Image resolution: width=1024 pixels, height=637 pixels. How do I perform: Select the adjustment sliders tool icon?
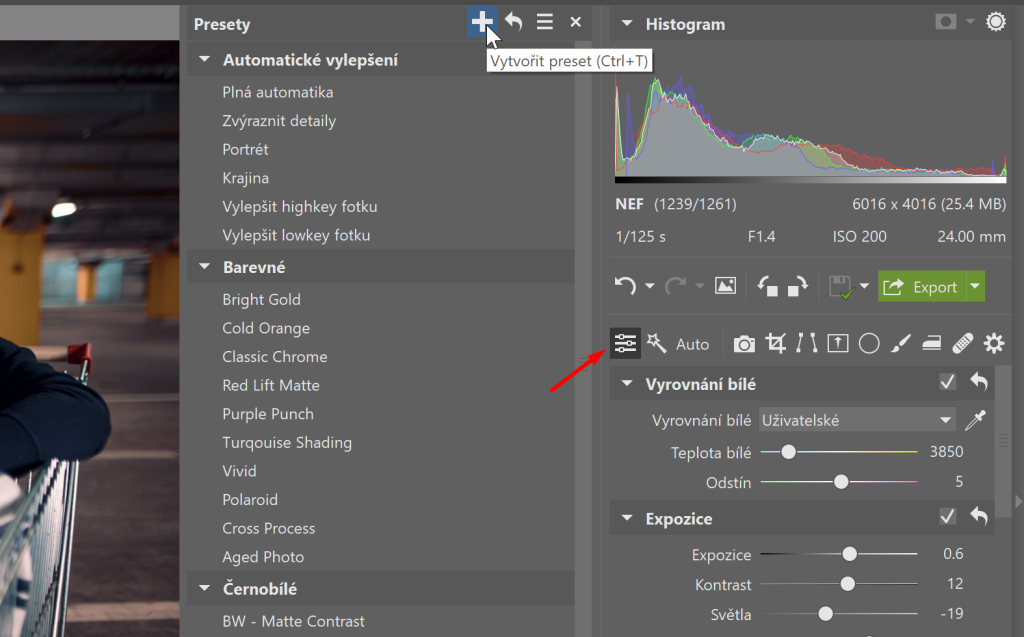coord(625,343)
